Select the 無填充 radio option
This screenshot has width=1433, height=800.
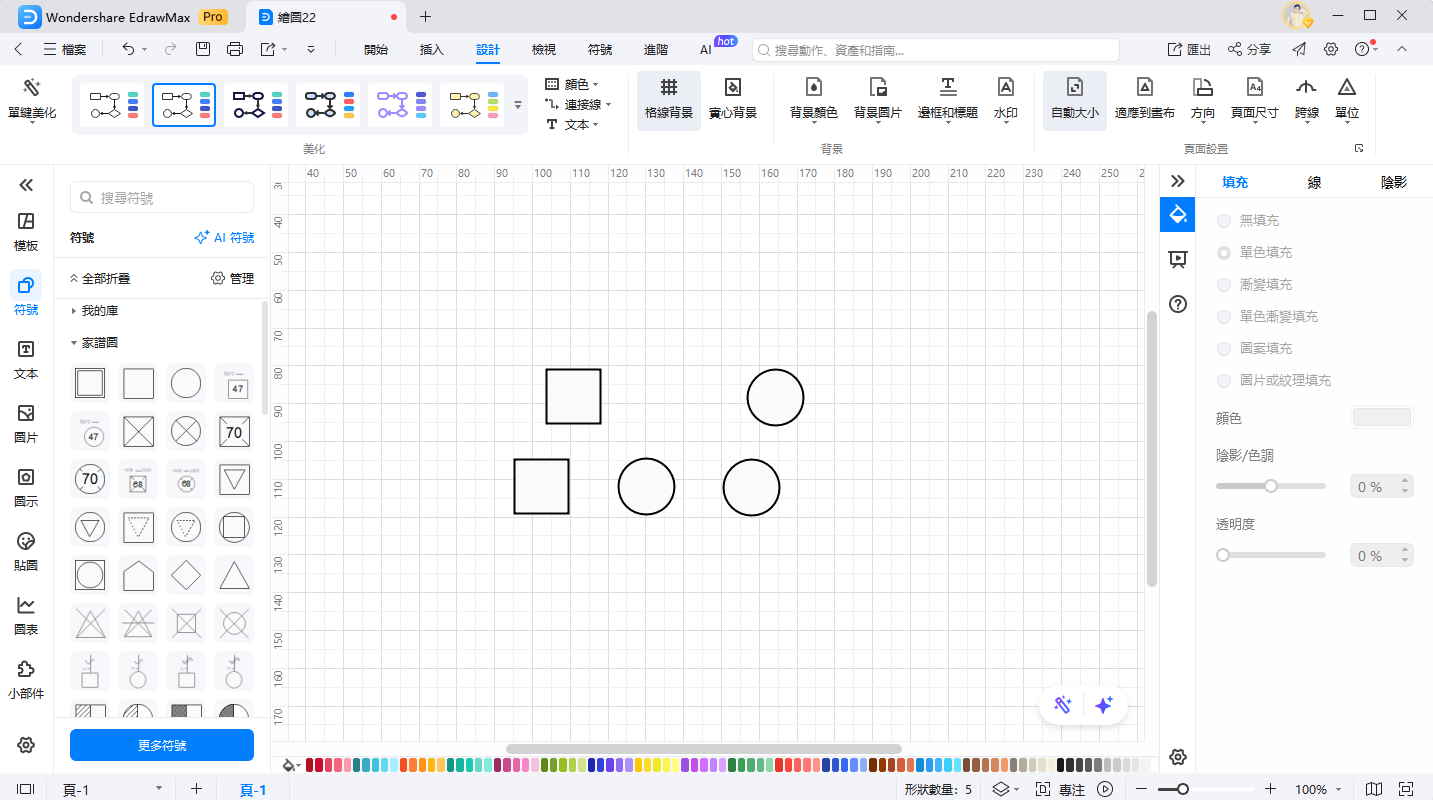(1224, 220)
